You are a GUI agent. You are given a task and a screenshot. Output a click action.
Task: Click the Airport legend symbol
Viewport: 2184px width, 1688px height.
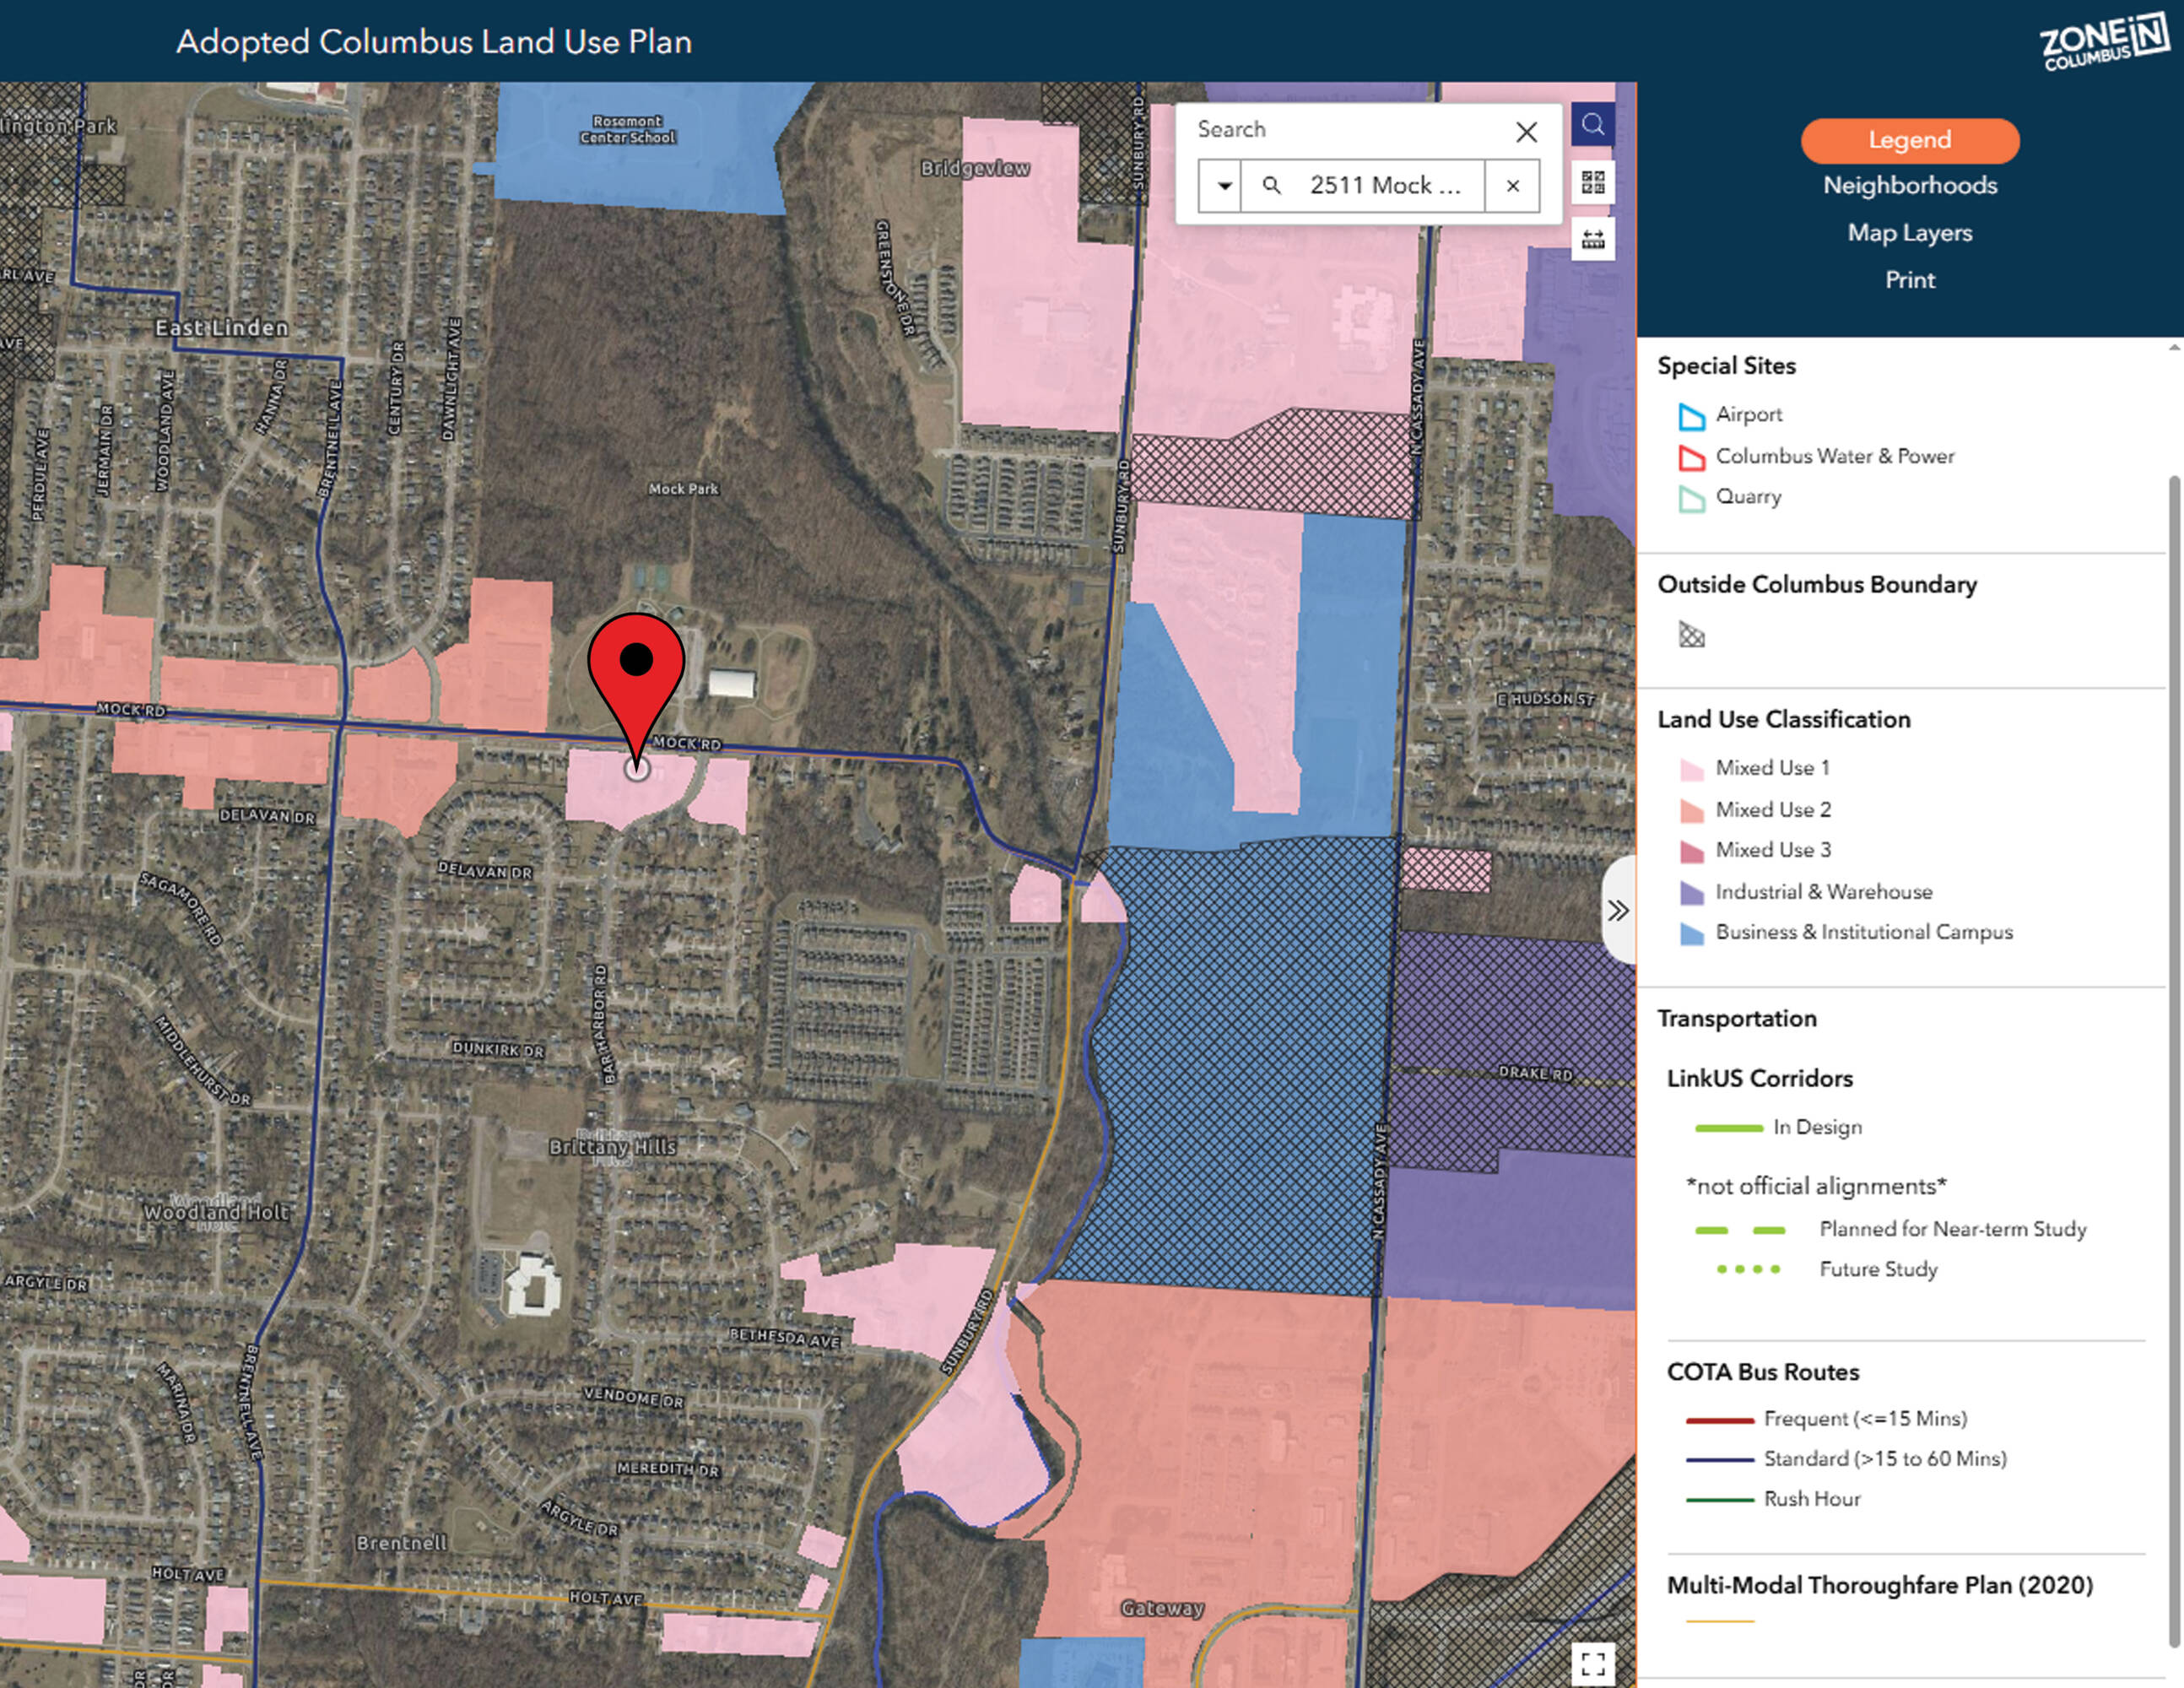click(1691, 415)
